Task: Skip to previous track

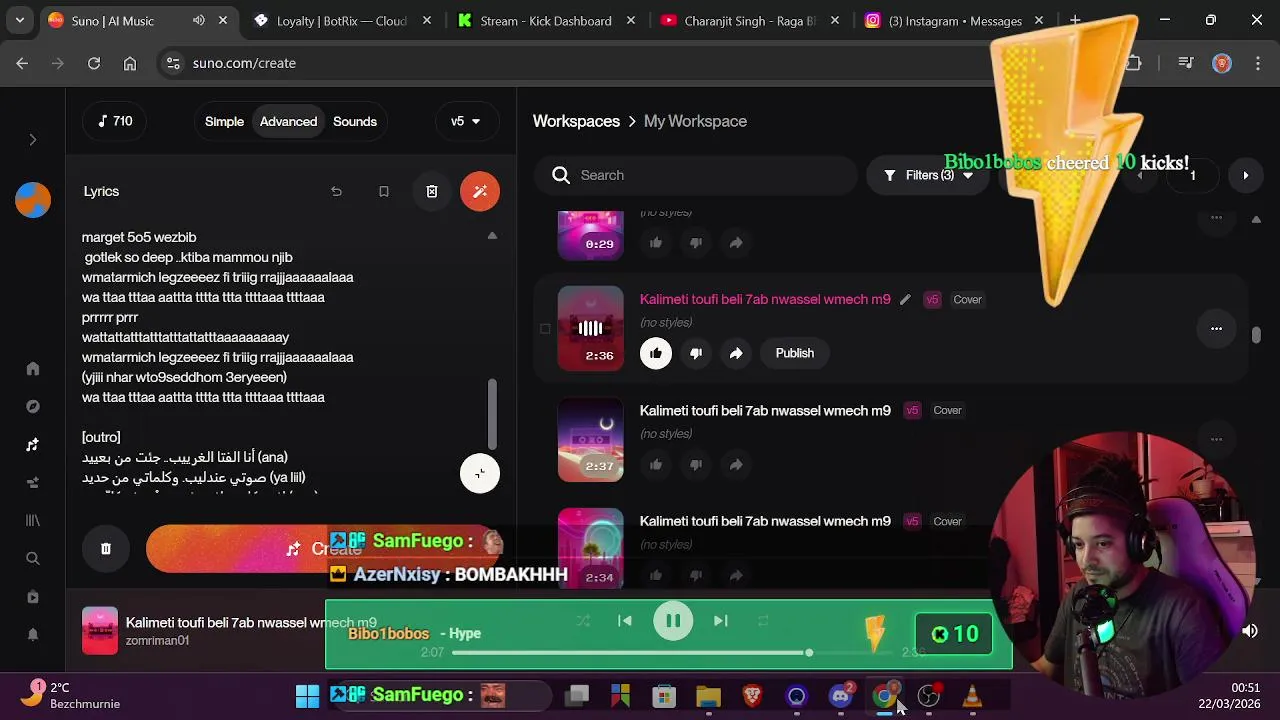Action: pos(625,621)
